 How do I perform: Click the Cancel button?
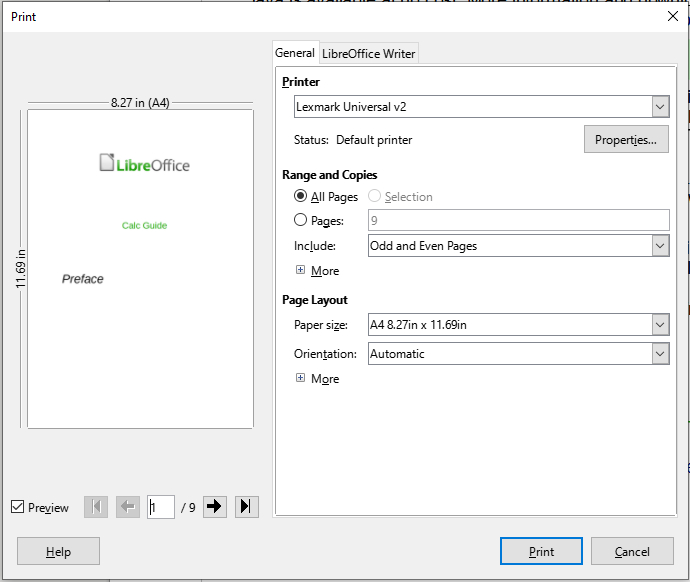tap(632, 551)
